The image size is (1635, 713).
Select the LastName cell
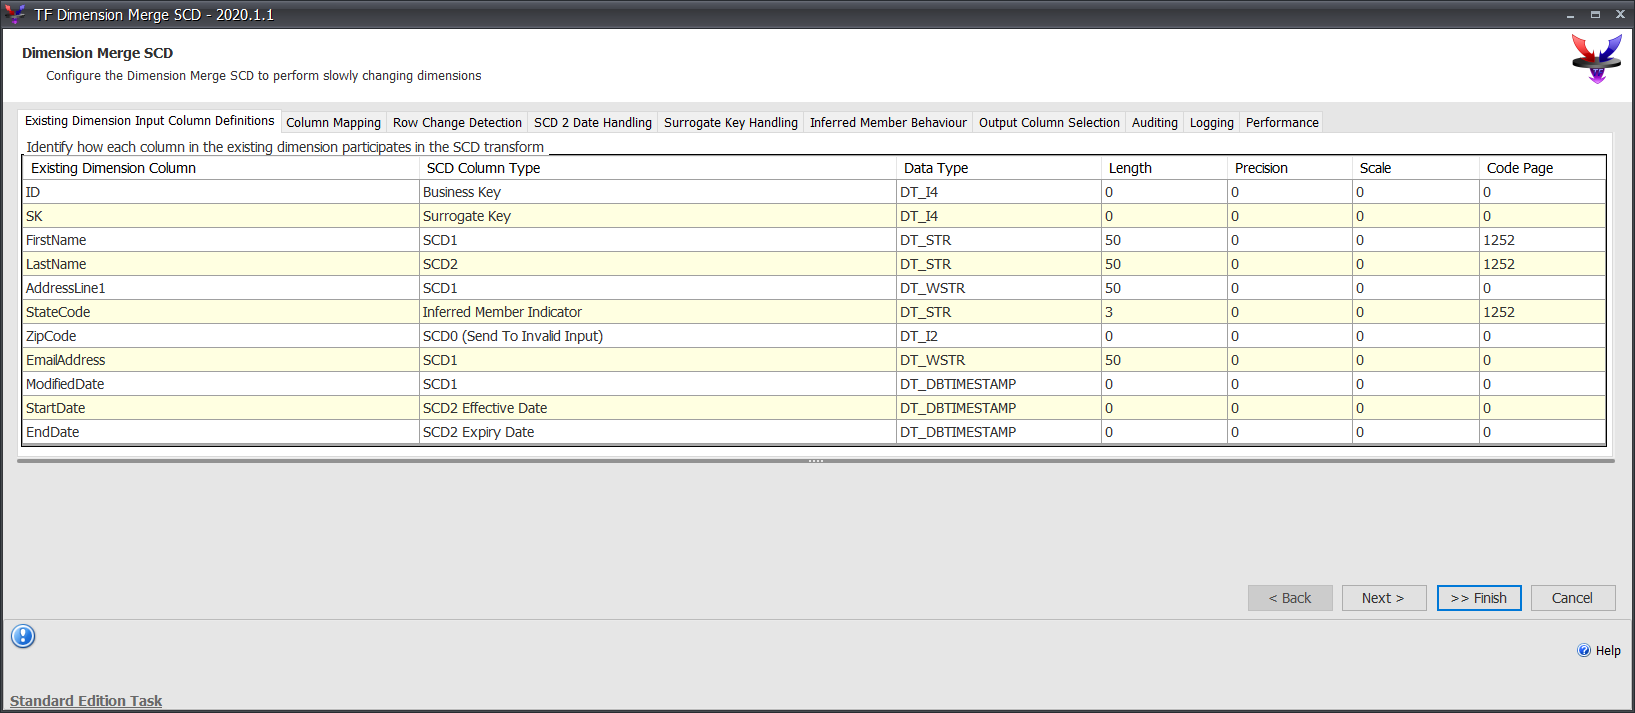[221, 264]
